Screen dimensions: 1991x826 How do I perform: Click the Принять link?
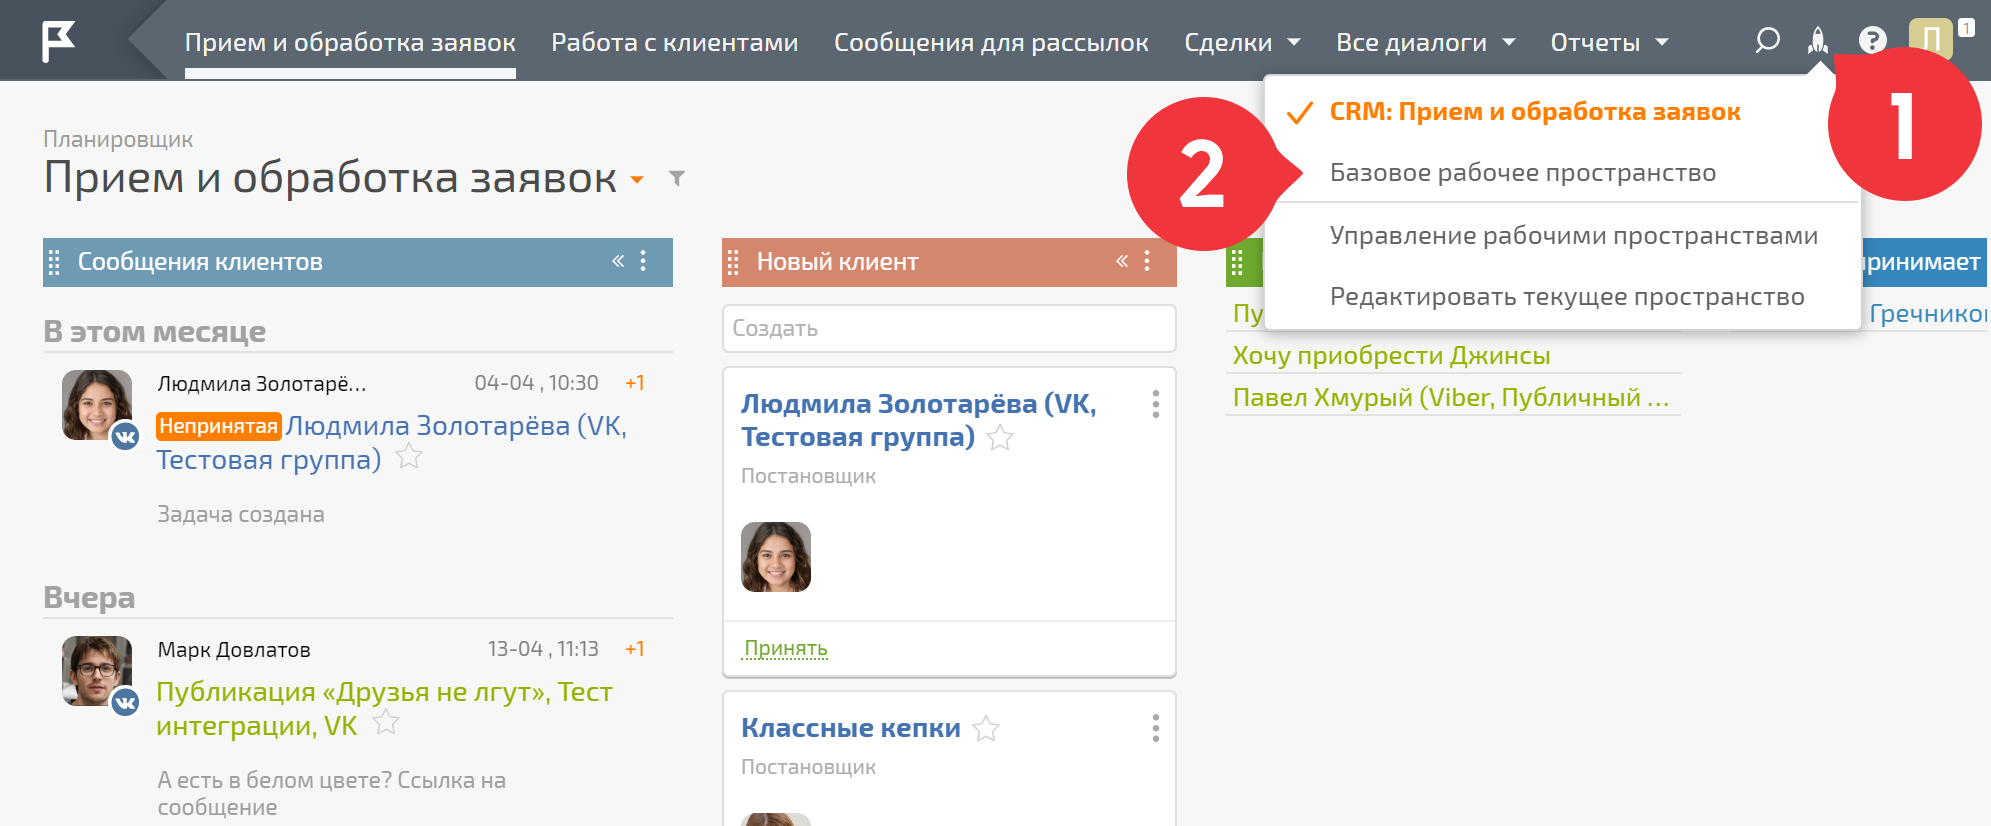click(786, 648)
